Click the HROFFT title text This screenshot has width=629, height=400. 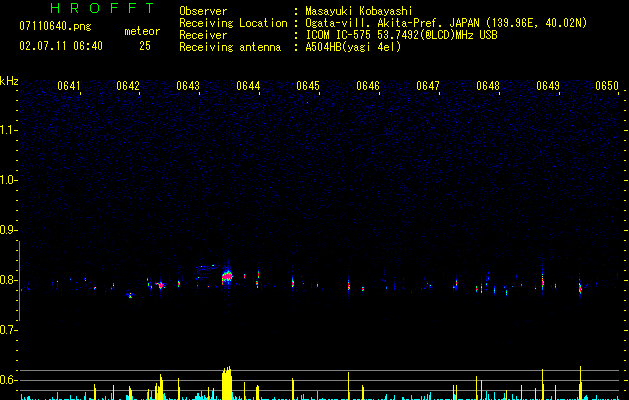pos(103,8)
